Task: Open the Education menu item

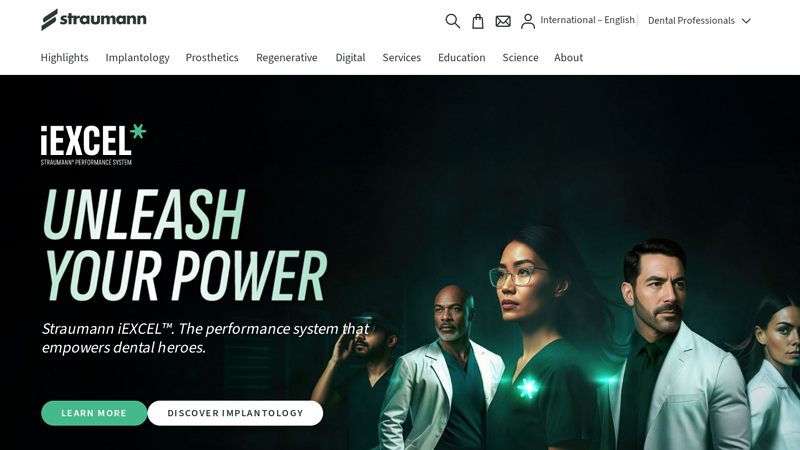Action: click(x=462, y=58)
